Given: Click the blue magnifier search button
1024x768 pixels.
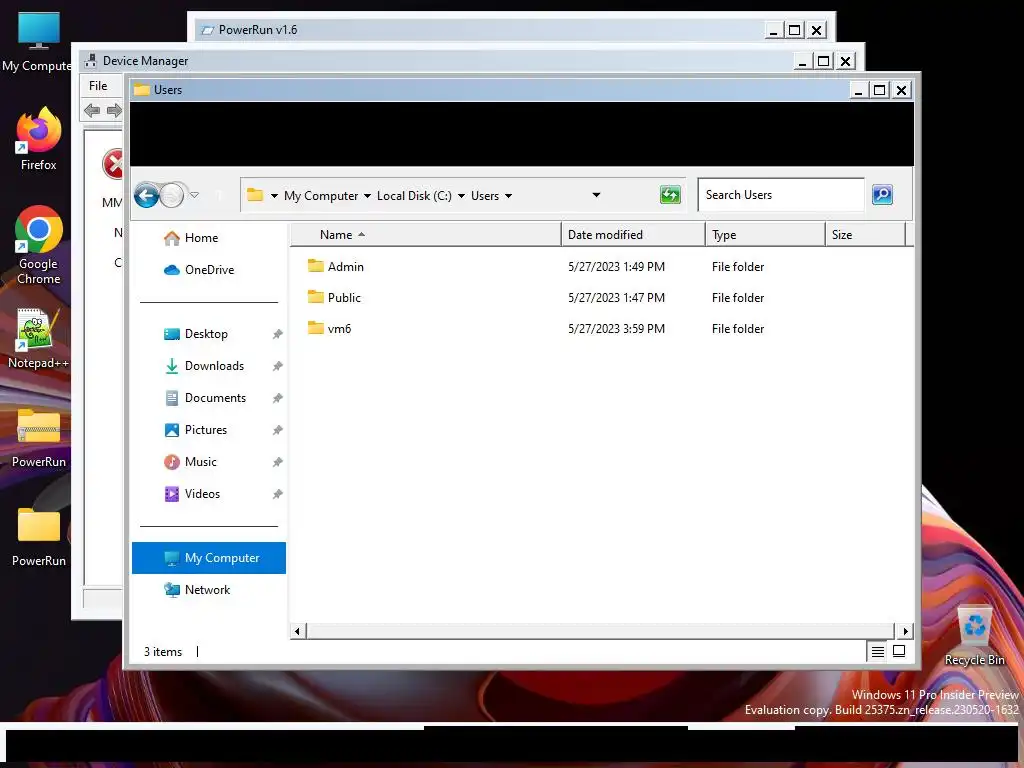Looking at the screenshot, I should 882,195.
